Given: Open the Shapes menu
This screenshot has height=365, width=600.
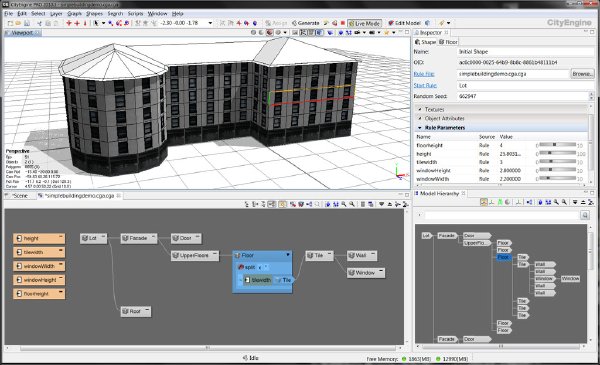Looking at the screenshot, I should (x=94, y=13).
